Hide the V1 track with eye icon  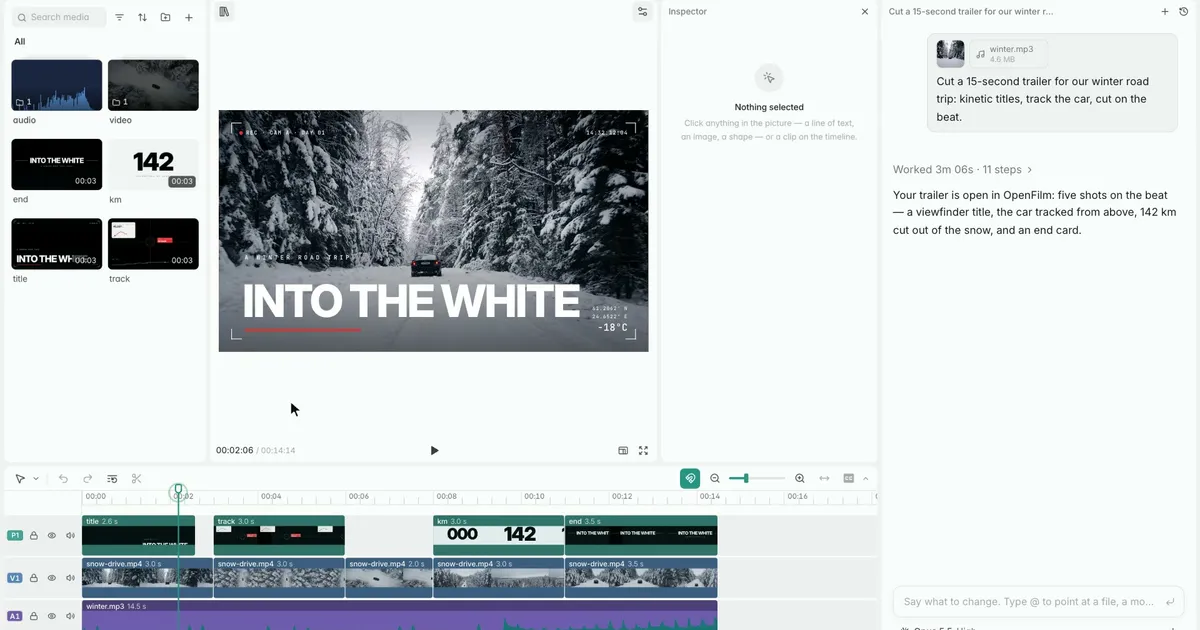tap(52, 578)
